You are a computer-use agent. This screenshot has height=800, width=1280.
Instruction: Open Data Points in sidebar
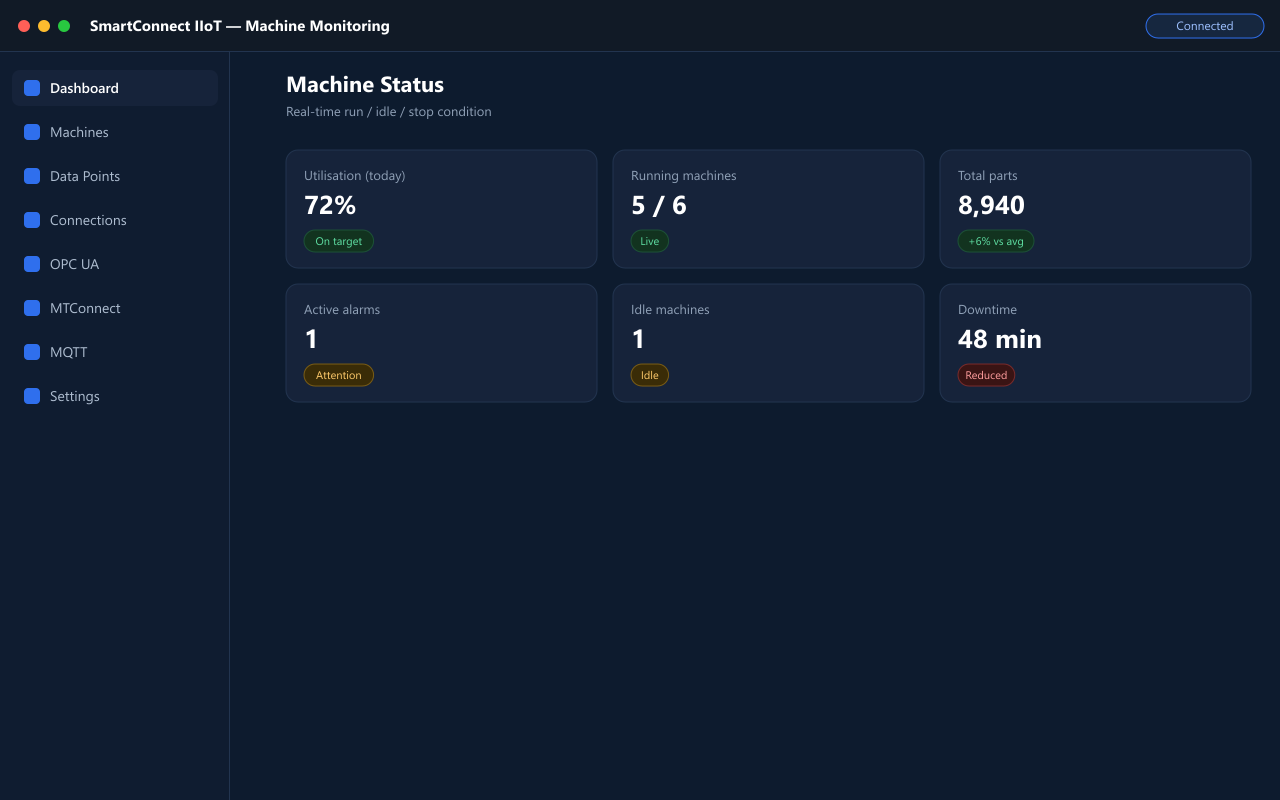point(115,176)
